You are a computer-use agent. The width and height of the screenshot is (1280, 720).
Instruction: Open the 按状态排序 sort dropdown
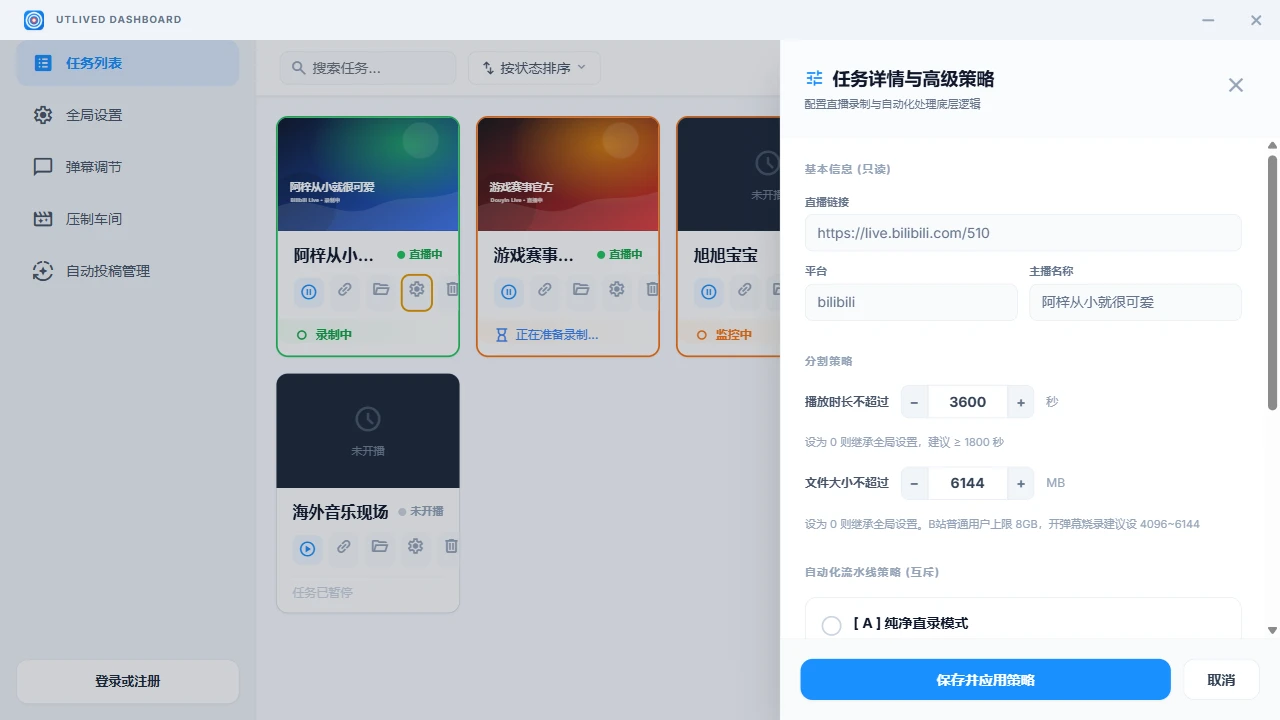point(534,68)
